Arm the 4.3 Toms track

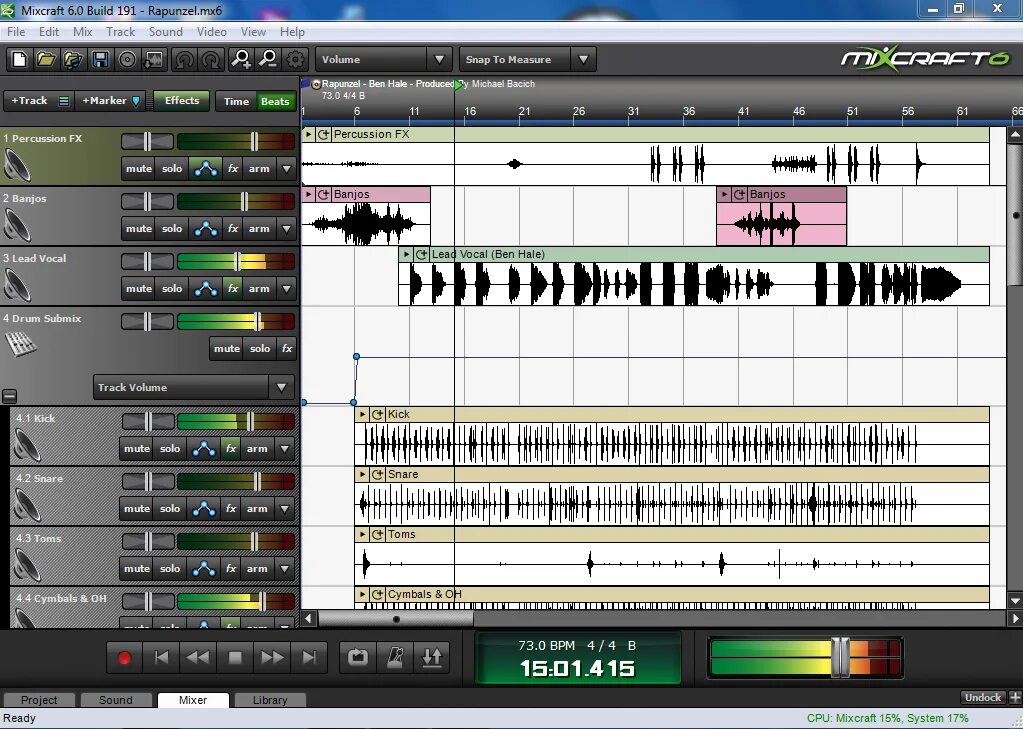(x=257, y=568)
